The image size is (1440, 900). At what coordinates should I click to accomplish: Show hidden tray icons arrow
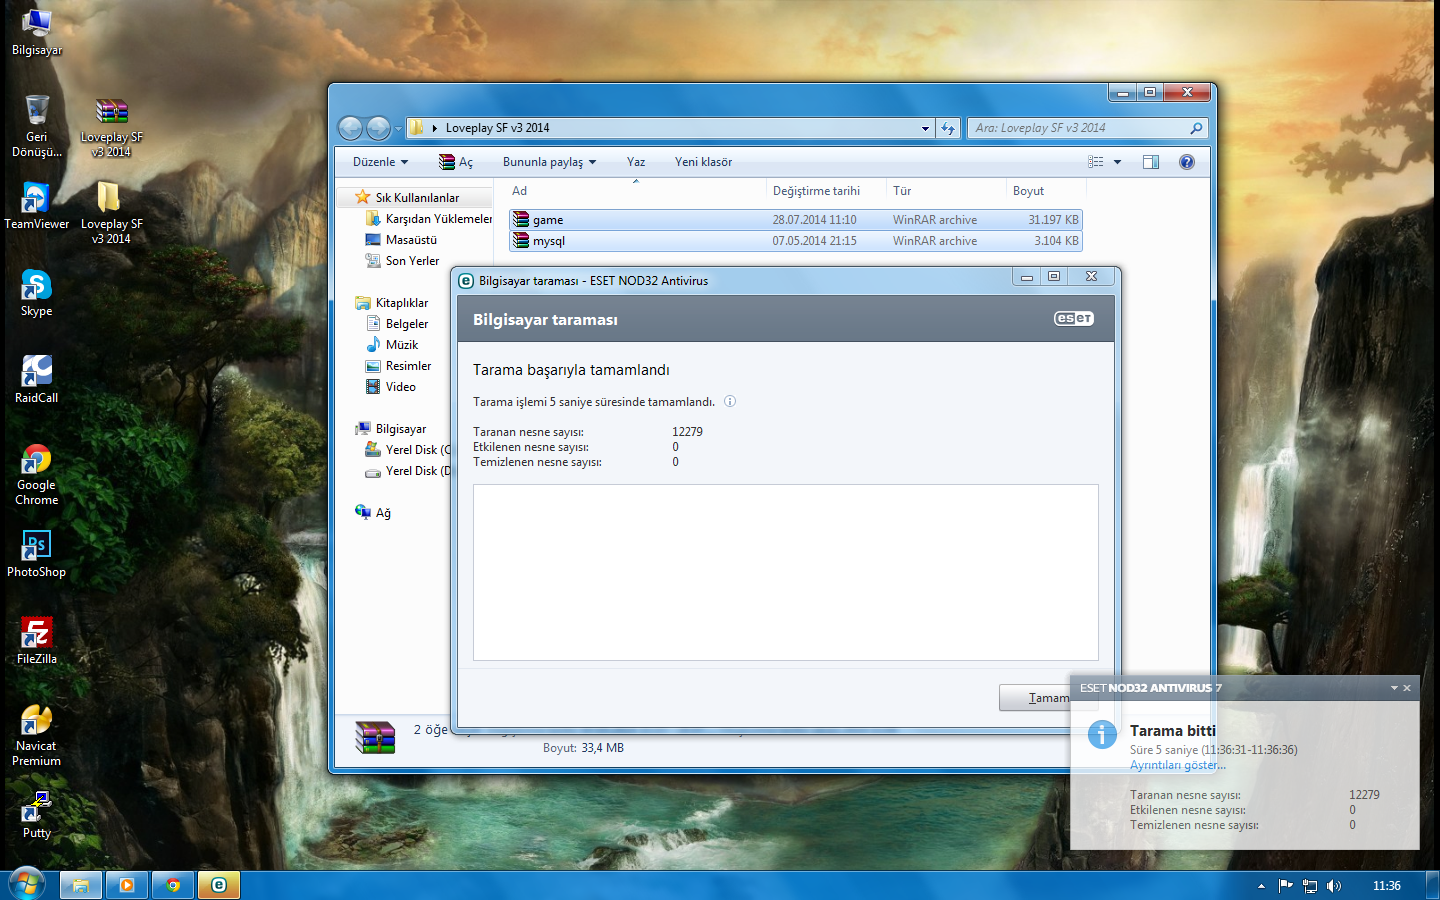tap(1261, 886)
